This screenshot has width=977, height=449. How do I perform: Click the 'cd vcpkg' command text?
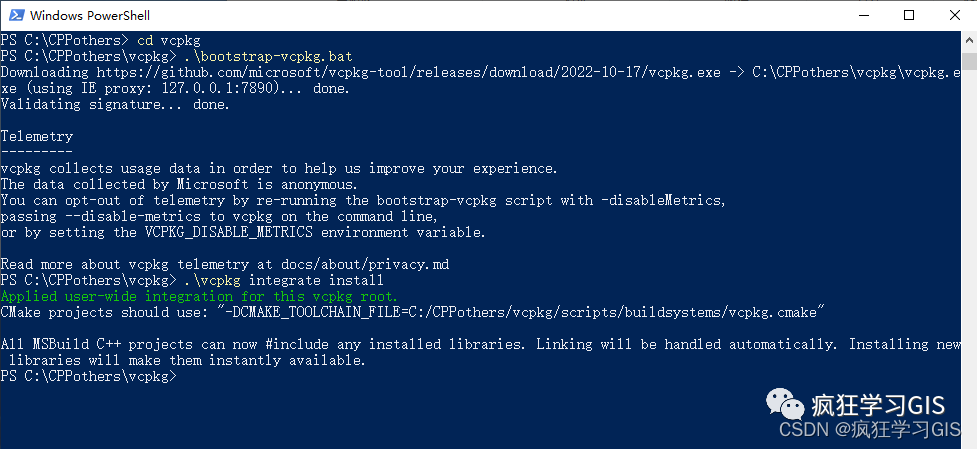tap(169, 40)
